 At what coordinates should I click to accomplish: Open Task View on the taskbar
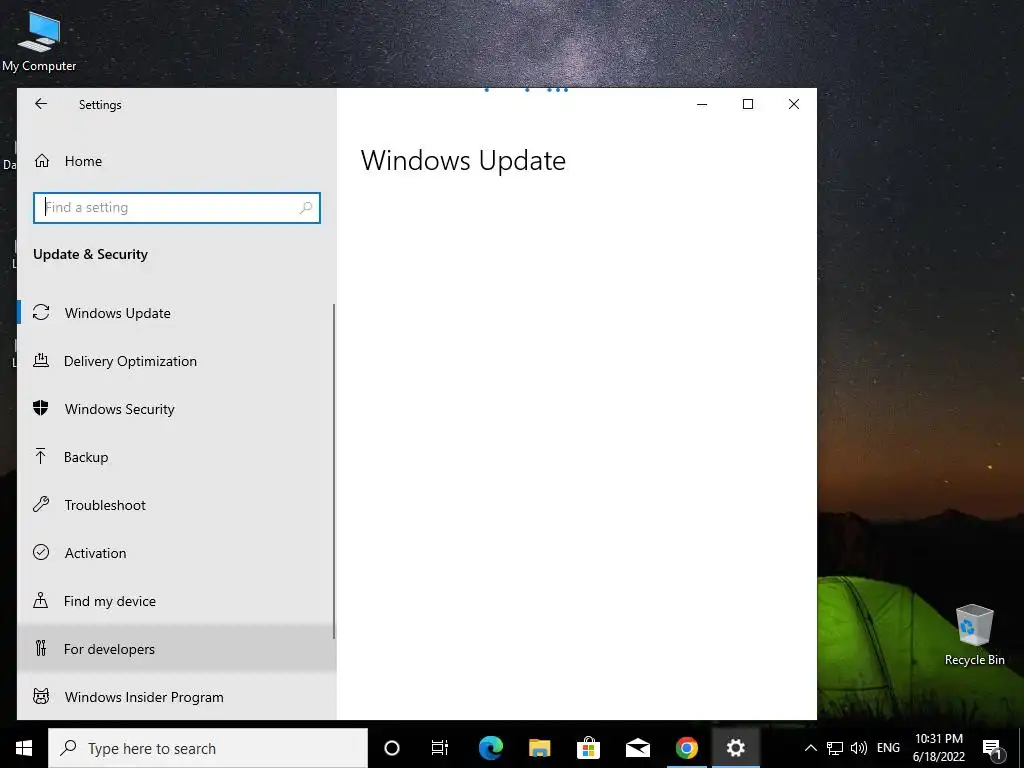440,748
